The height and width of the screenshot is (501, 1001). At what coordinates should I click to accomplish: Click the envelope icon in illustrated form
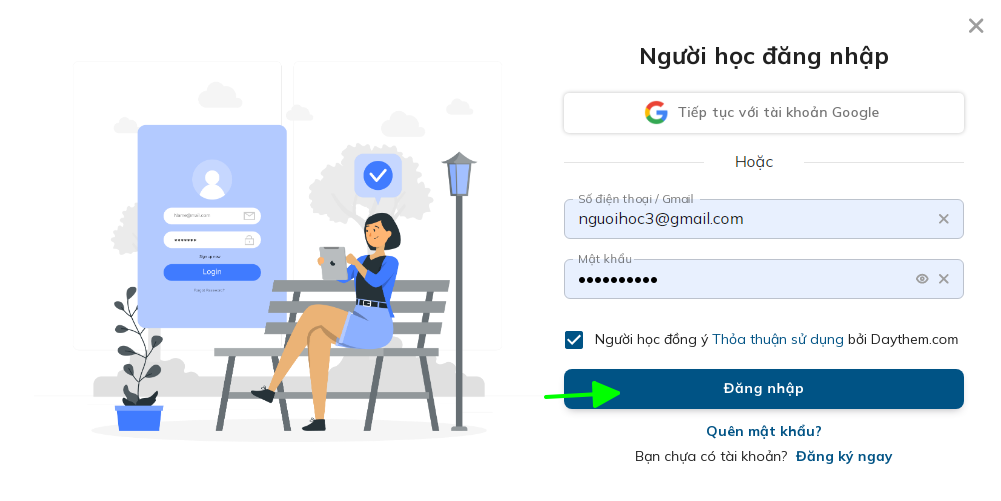tap(249, 216)
